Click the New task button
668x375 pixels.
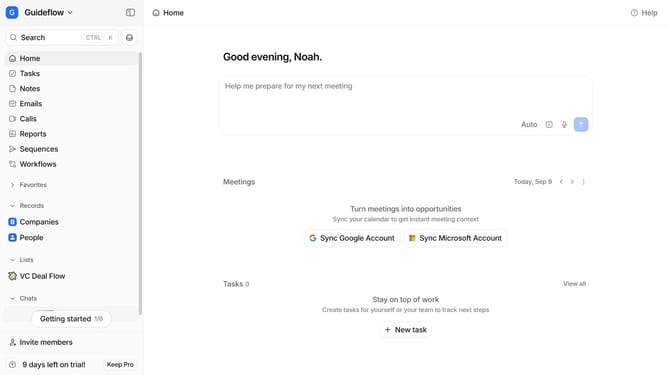(x=406, y=330)
